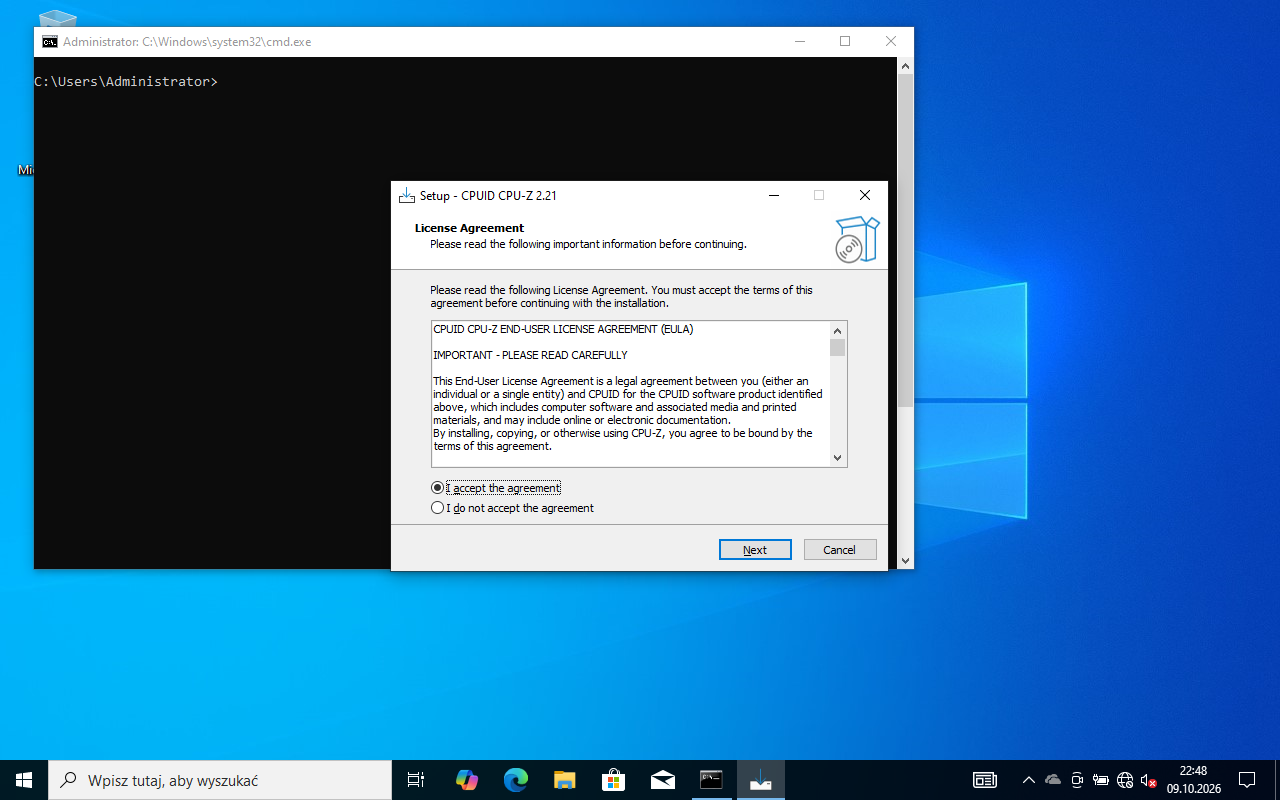Click the 'License Agreement' heading text
This screenshot has height=800, width=1280.
[x=469, y=228]
